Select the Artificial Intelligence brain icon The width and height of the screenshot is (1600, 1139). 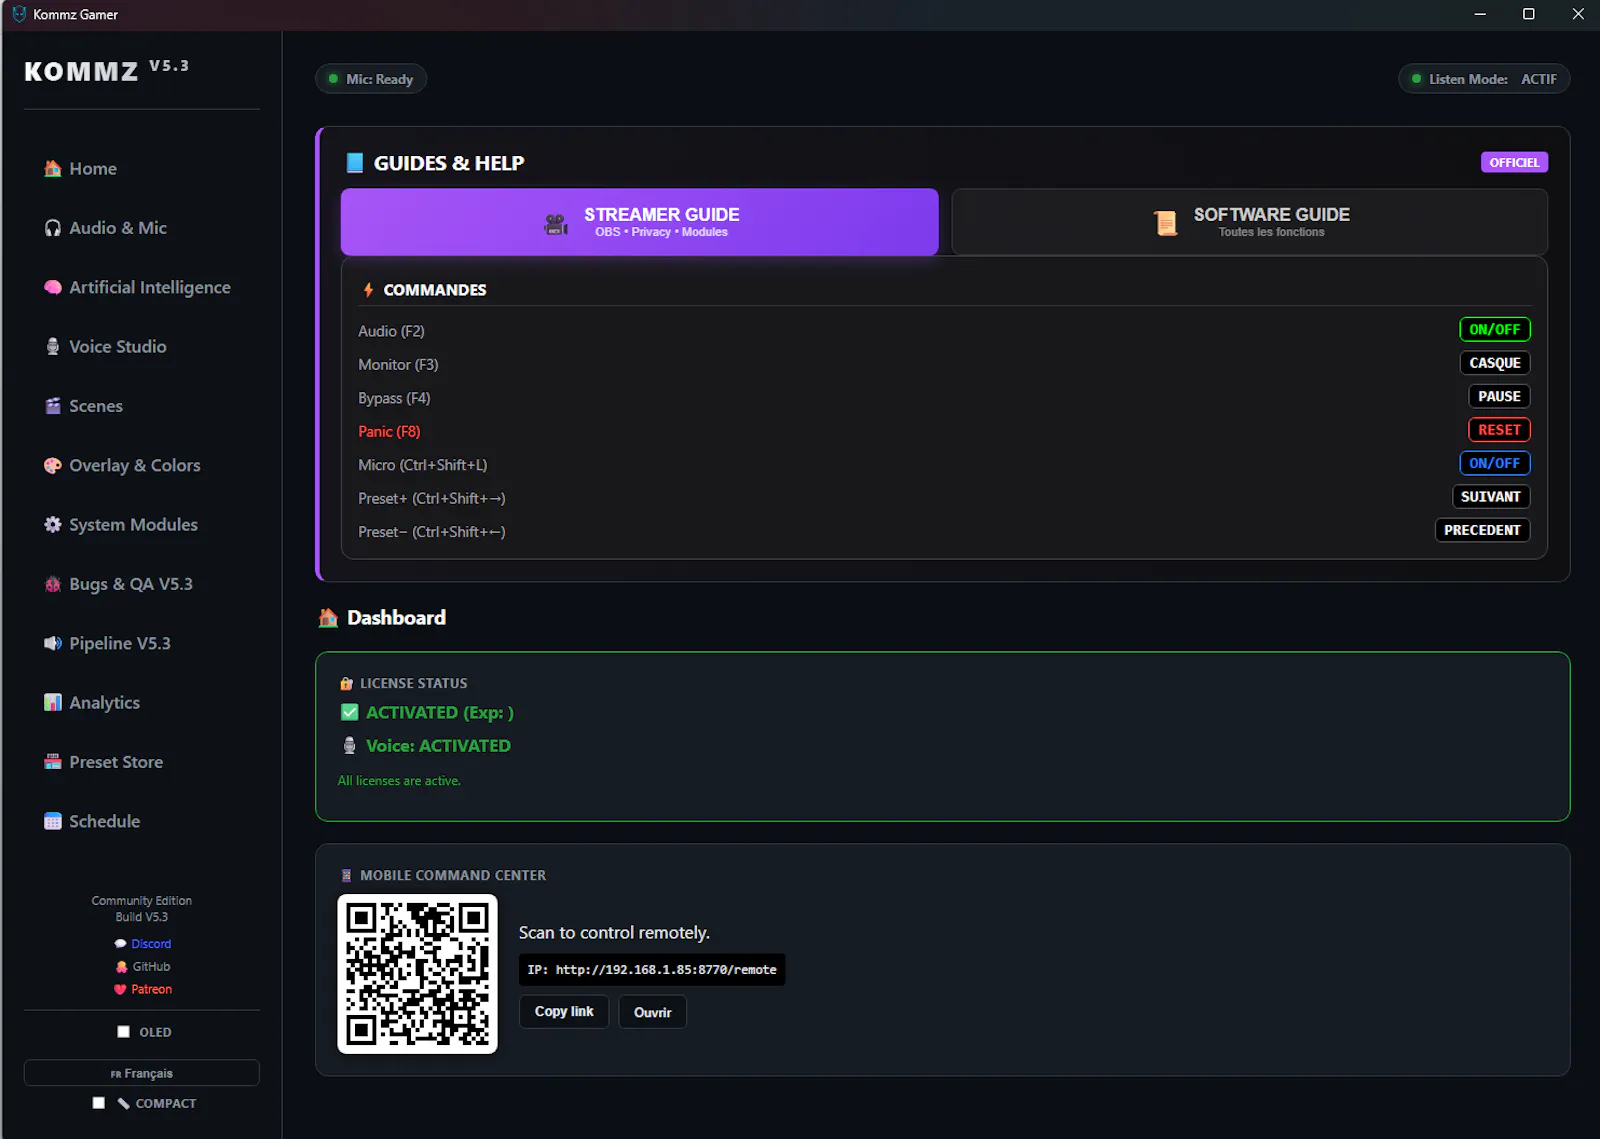pos(53,287)
